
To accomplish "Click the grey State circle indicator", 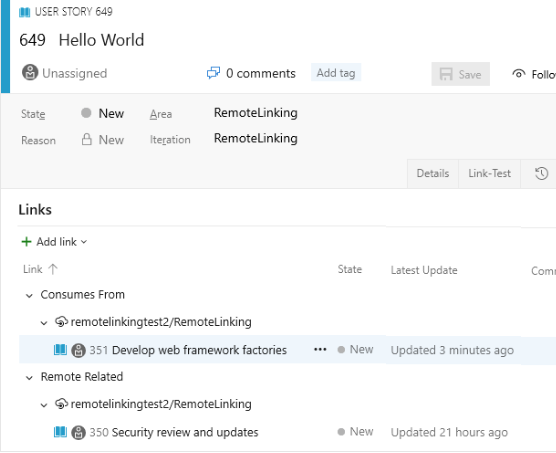I will pos(86,113).
